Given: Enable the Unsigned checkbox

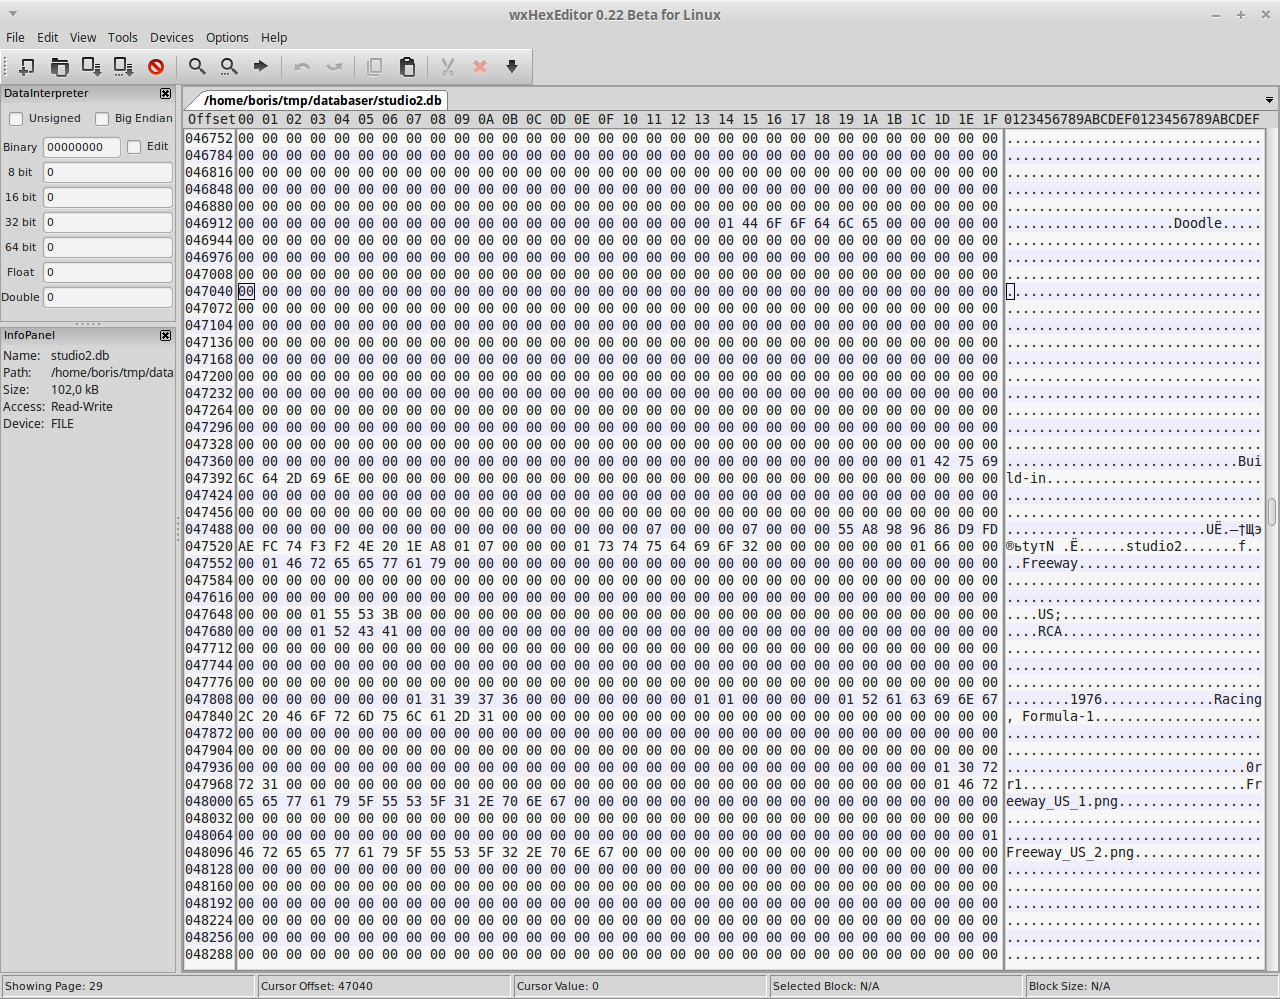Looking at the screenshot, I should pyautogui.click(x=17, y=119).
